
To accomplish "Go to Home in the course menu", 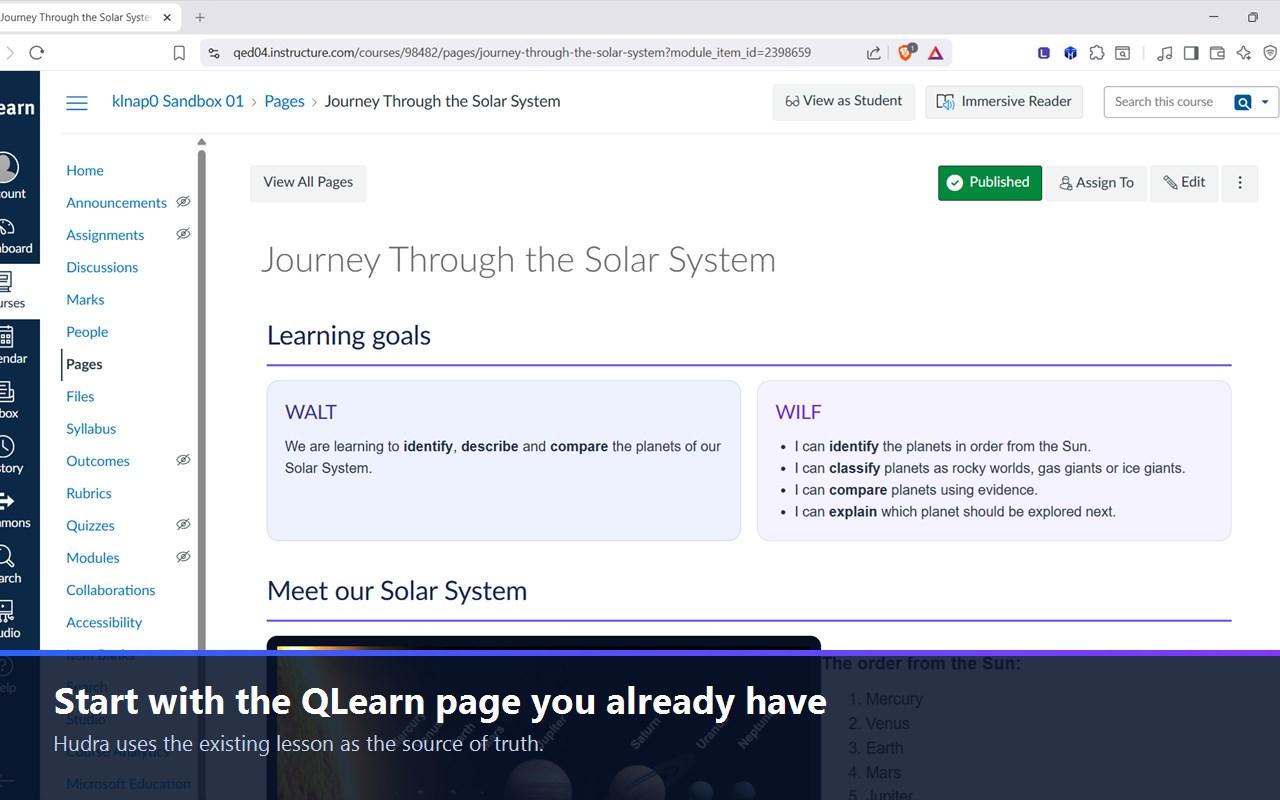I will pyautogui.click(x=85, y=171).
